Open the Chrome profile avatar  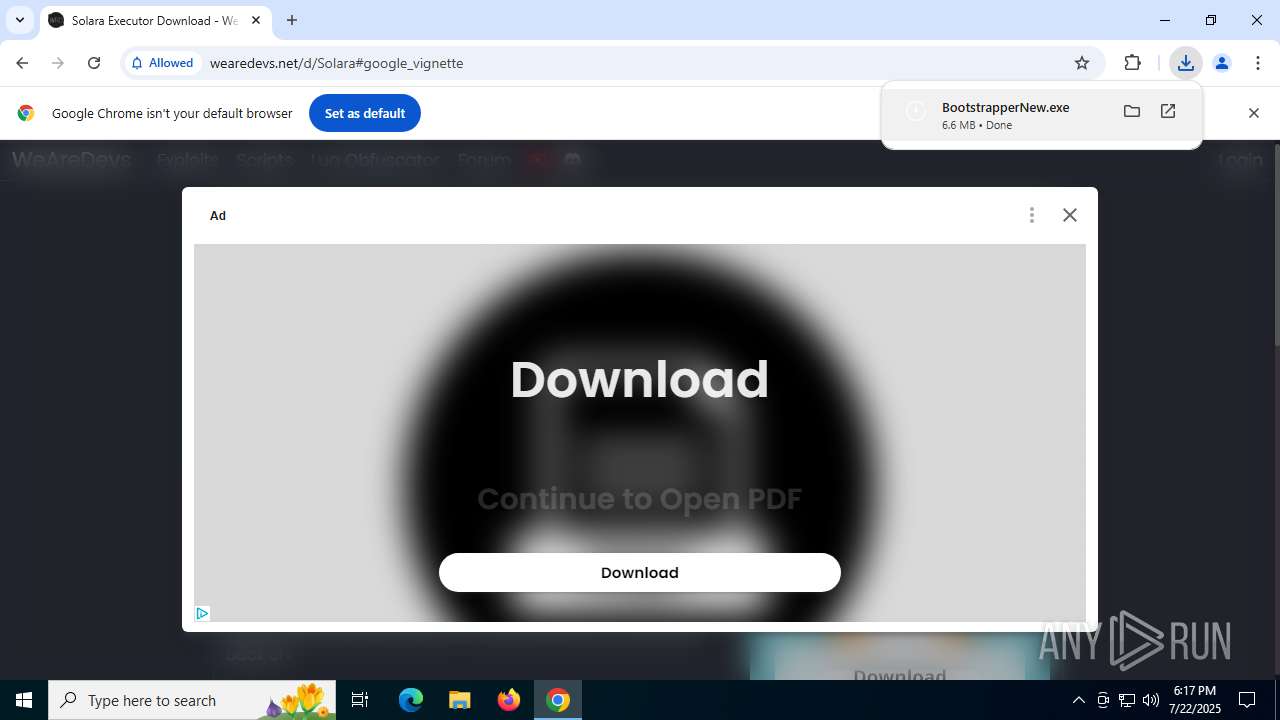click(1221, 63)
